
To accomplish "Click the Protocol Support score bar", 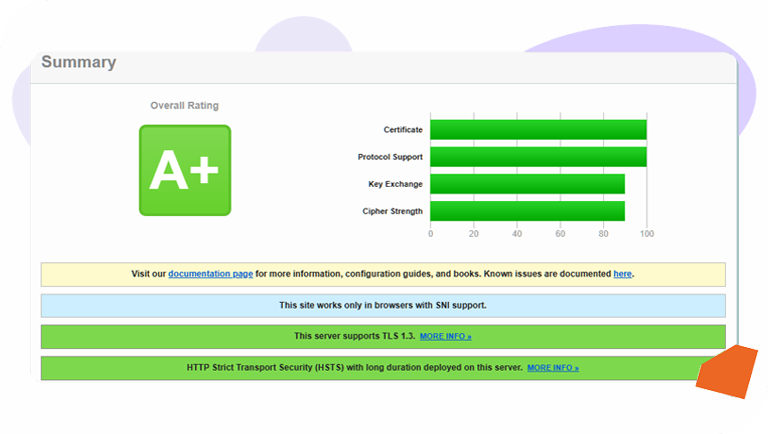I will click(538, 157).
